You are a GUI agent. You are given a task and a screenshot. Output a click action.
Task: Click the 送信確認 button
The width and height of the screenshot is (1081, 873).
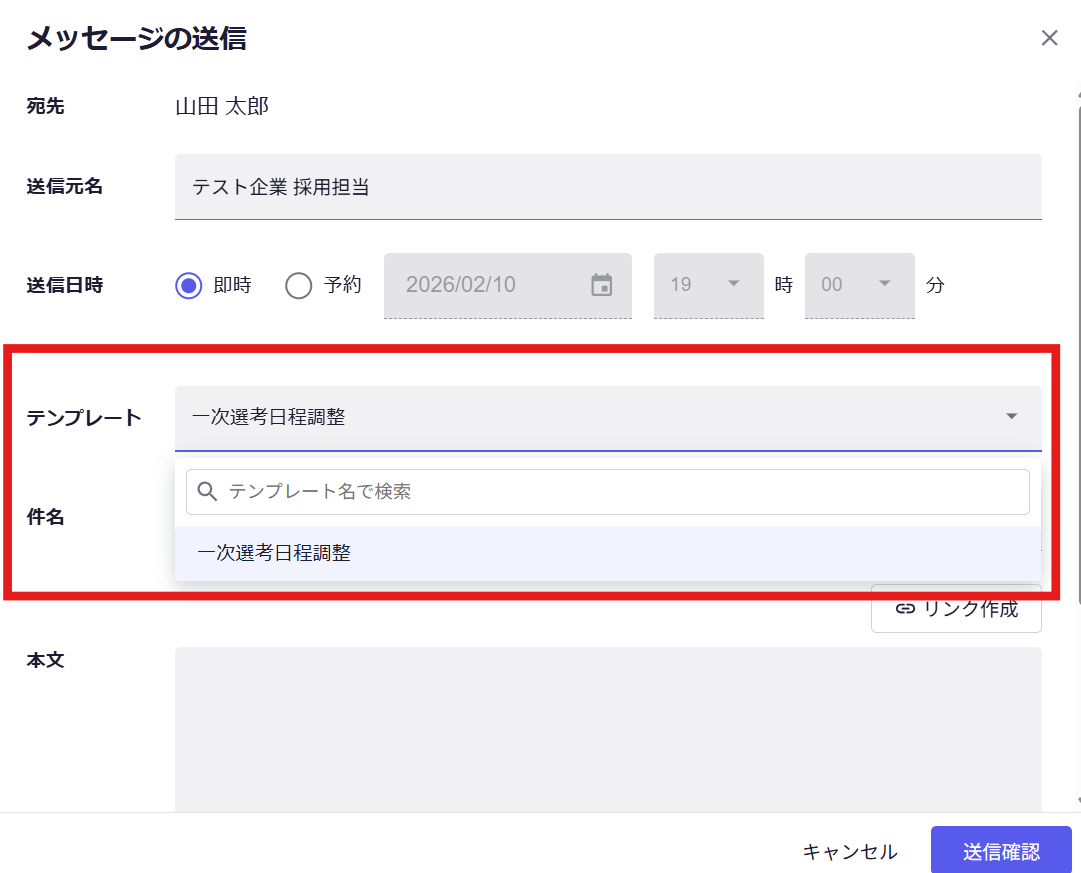[1000, 851]
